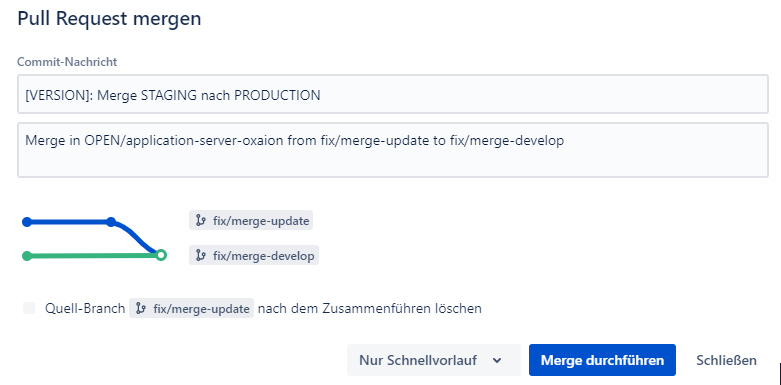Click the commit description text area

392,150
